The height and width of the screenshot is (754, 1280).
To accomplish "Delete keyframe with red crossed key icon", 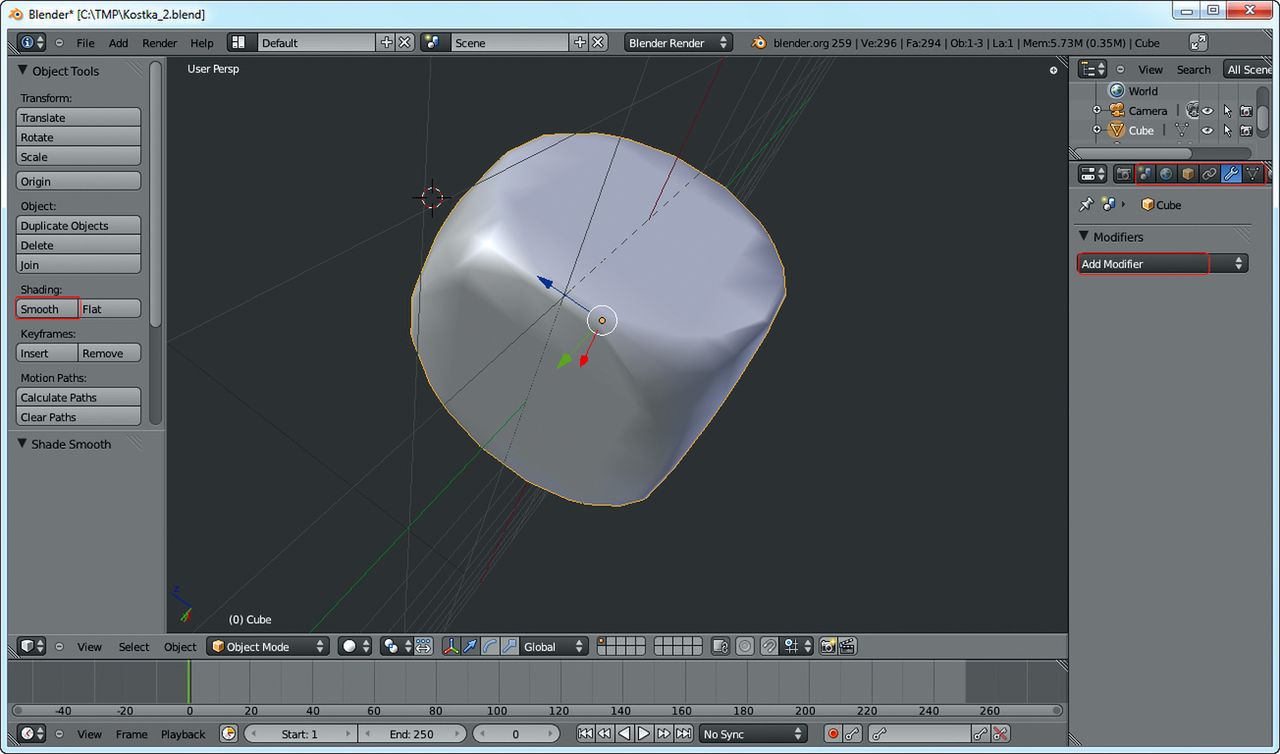I will 999,734.
